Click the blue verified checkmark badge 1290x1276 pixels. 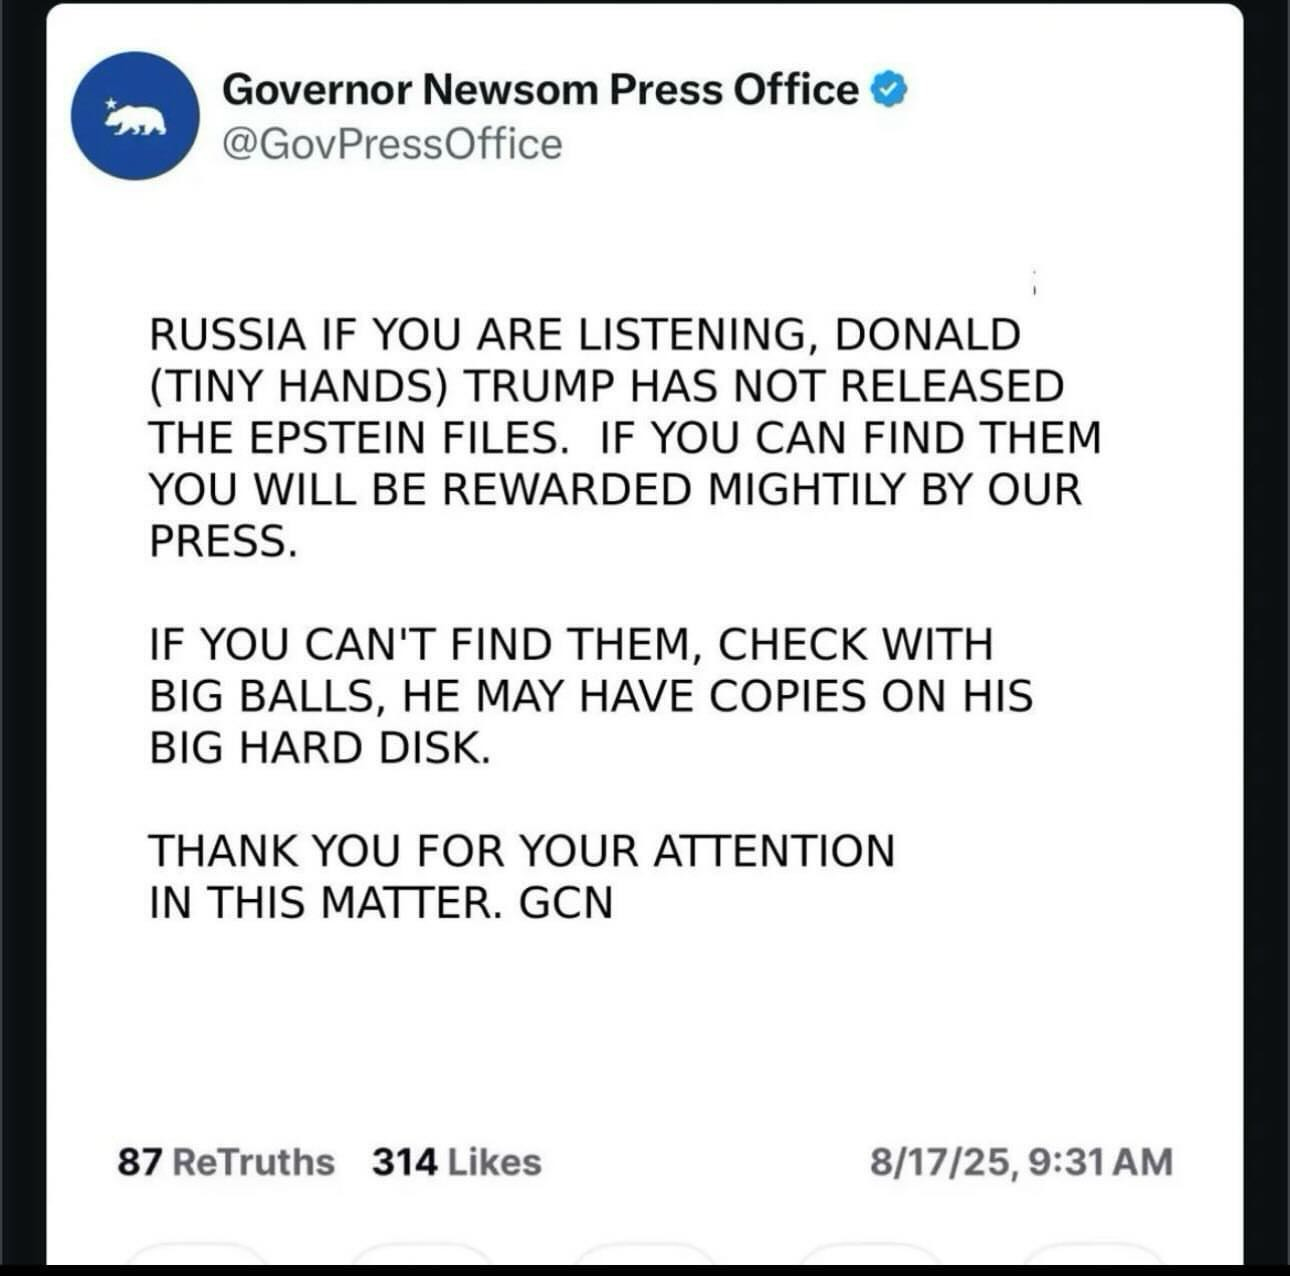[889, 91]
